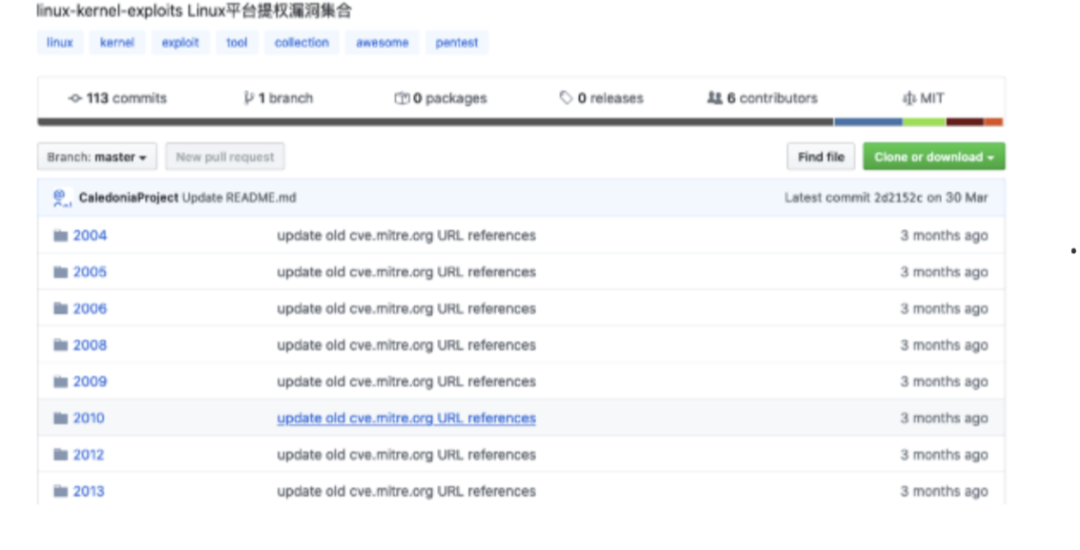Open the 2010 folder icon
The height and width of the screenshot is (550, 1080).
tap(61, 419)
